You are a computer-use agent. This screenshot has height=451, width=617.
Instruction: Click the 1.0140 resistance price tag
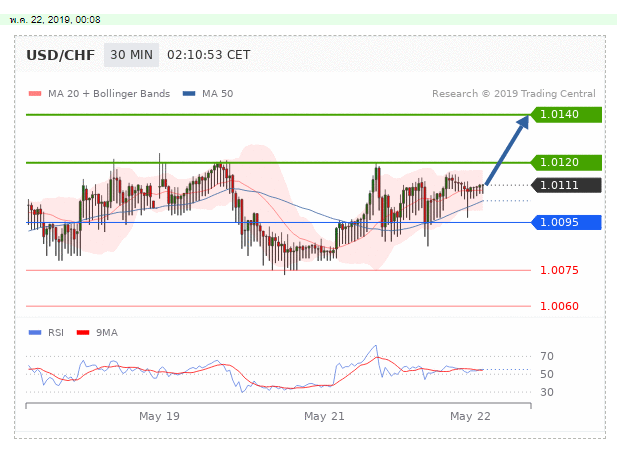click(x=566, y=115)
